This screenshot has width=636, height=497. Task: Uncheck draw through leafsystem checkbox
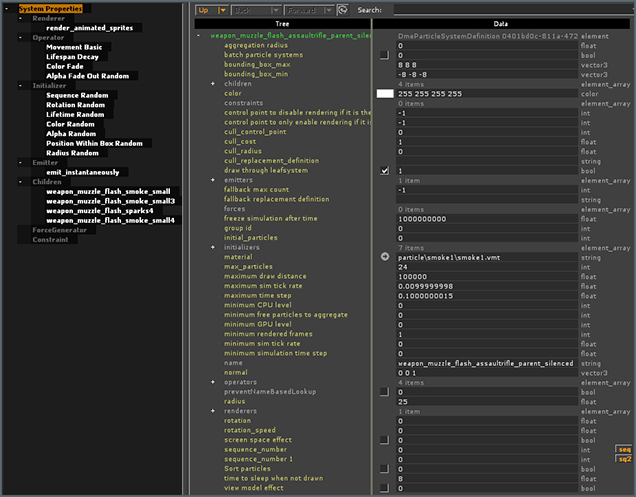point(385,171)
